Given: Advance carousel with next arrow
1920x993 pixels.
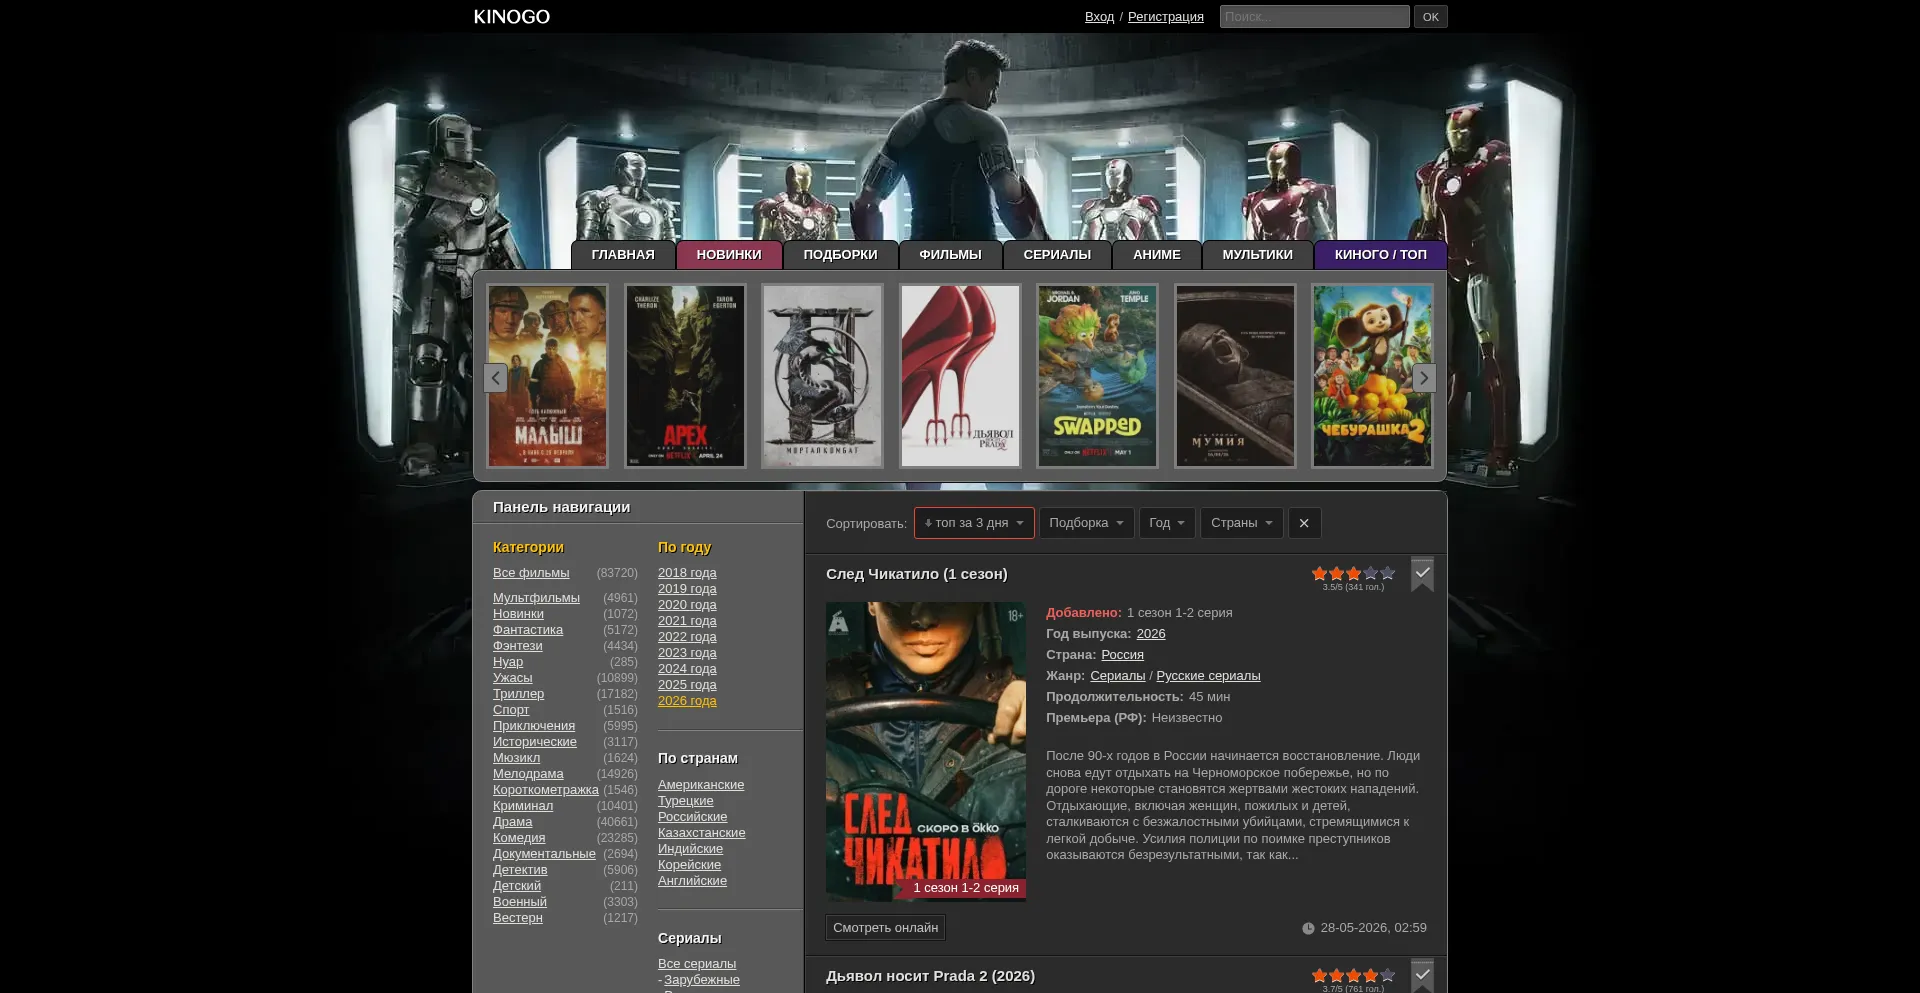Looking at the screenshot, I should pos(1424,378).
